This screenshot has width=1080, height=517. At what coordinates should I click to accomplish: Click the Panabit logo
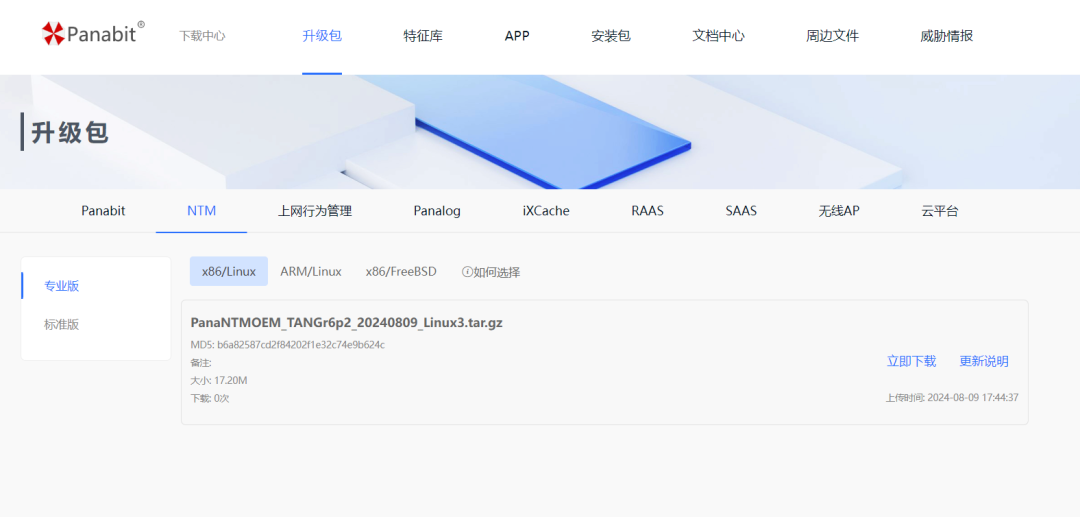click(93, 33)
